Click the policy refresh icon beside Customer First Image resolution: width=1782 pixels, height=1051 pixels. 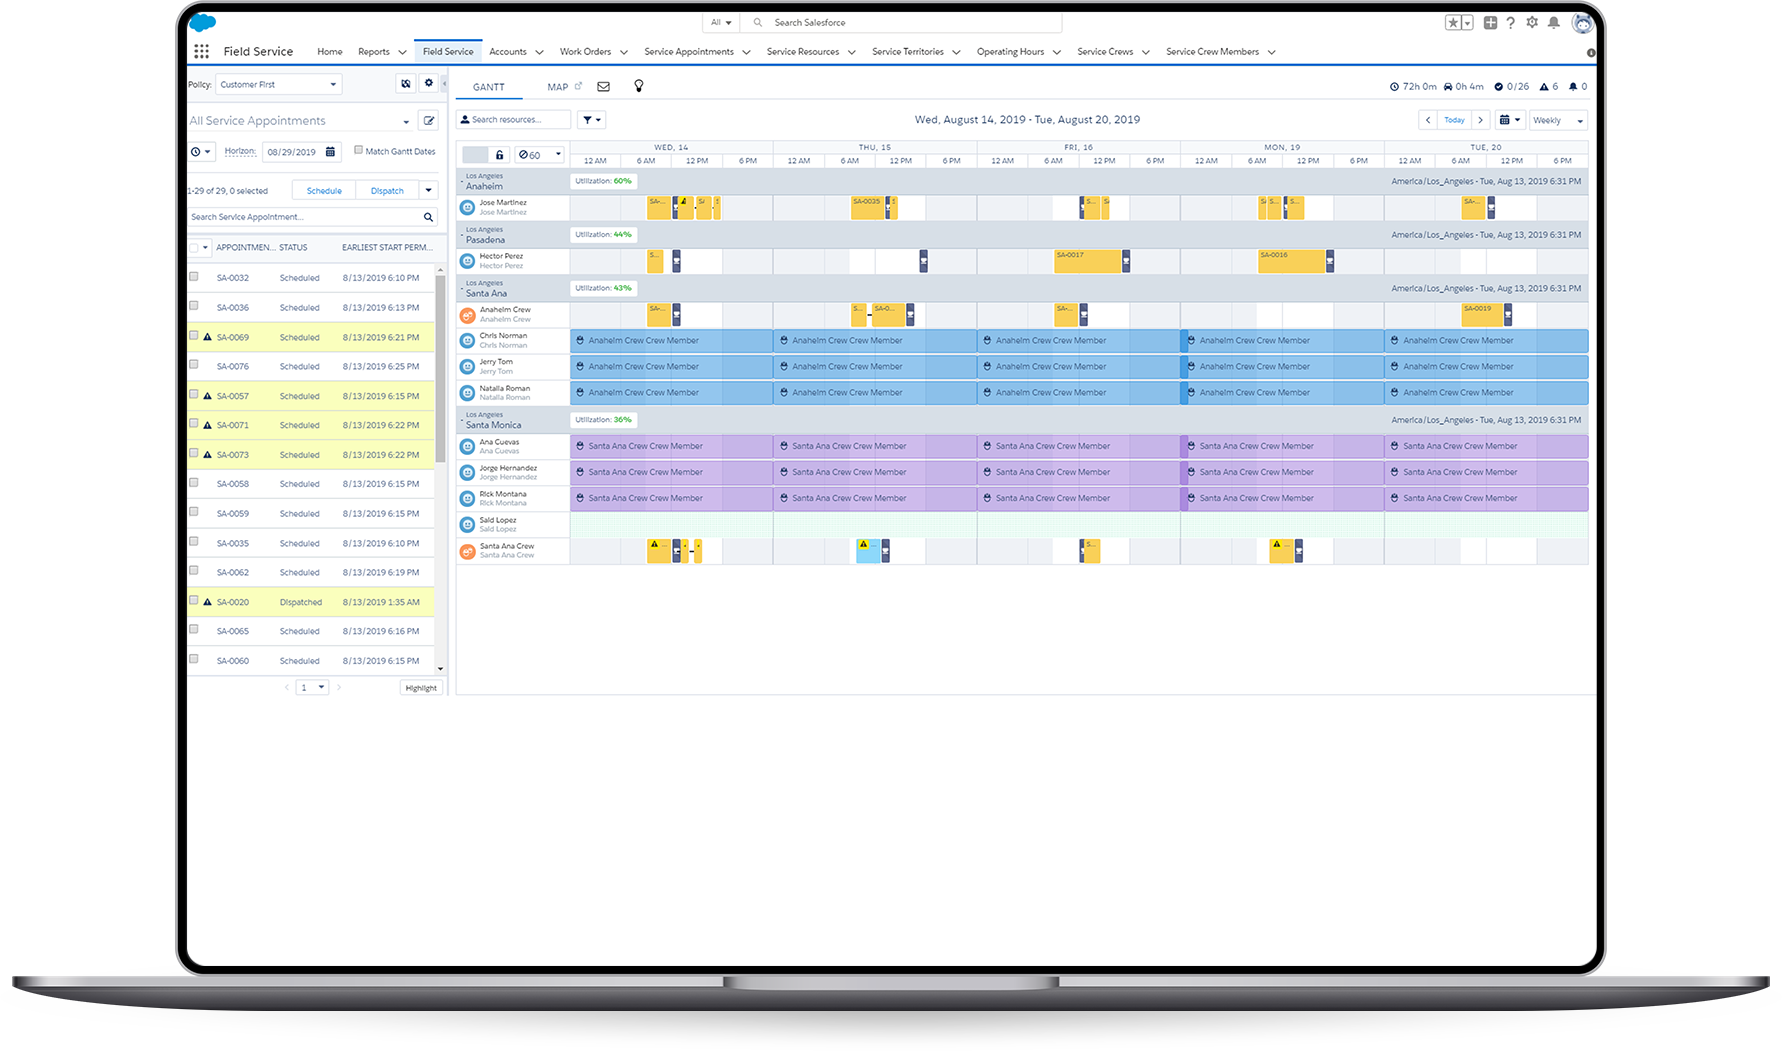pos(406,84)
